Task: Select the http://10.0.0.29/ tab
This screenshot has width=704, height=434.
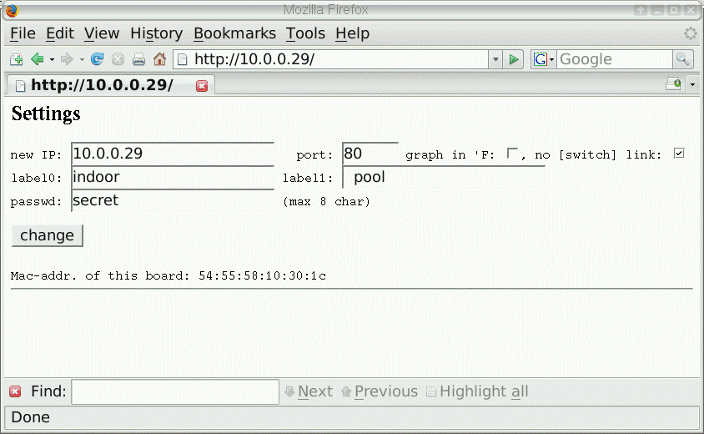Action: point(110,85)
